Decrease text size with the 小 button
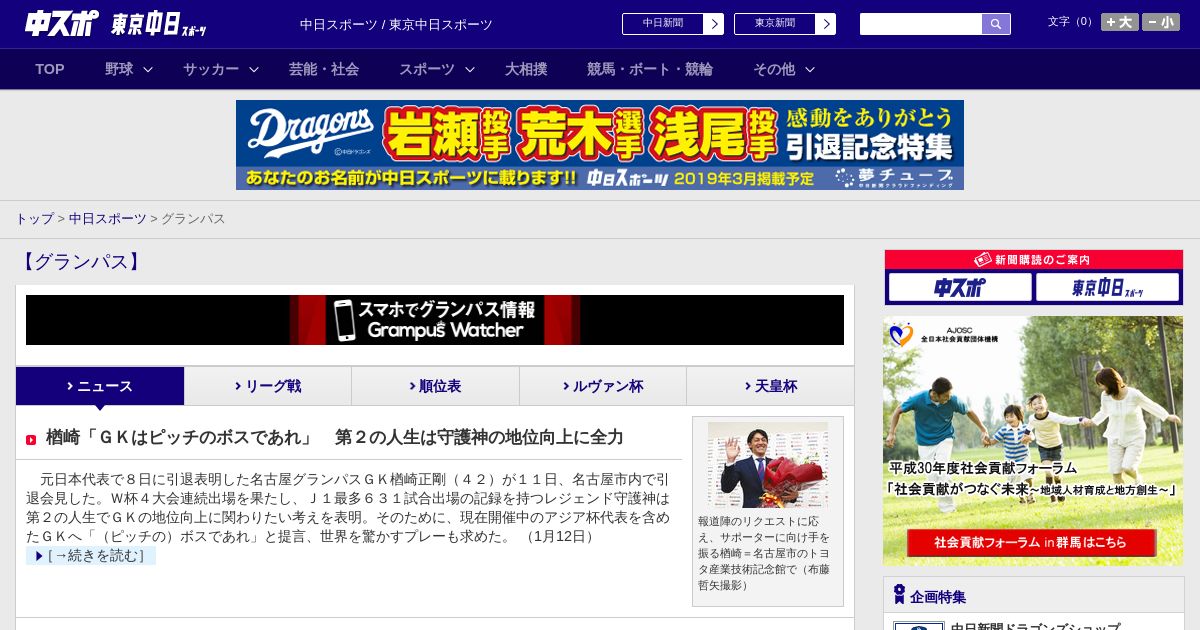Screen dimensions: 1200x630 [1160, 22]
